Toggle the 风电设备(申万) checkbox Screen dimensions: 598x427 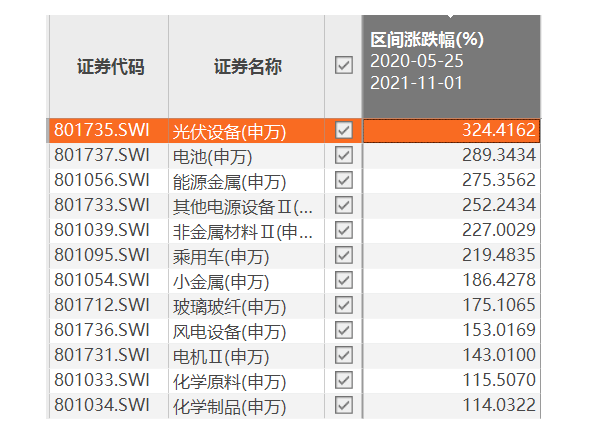point(344,330)
